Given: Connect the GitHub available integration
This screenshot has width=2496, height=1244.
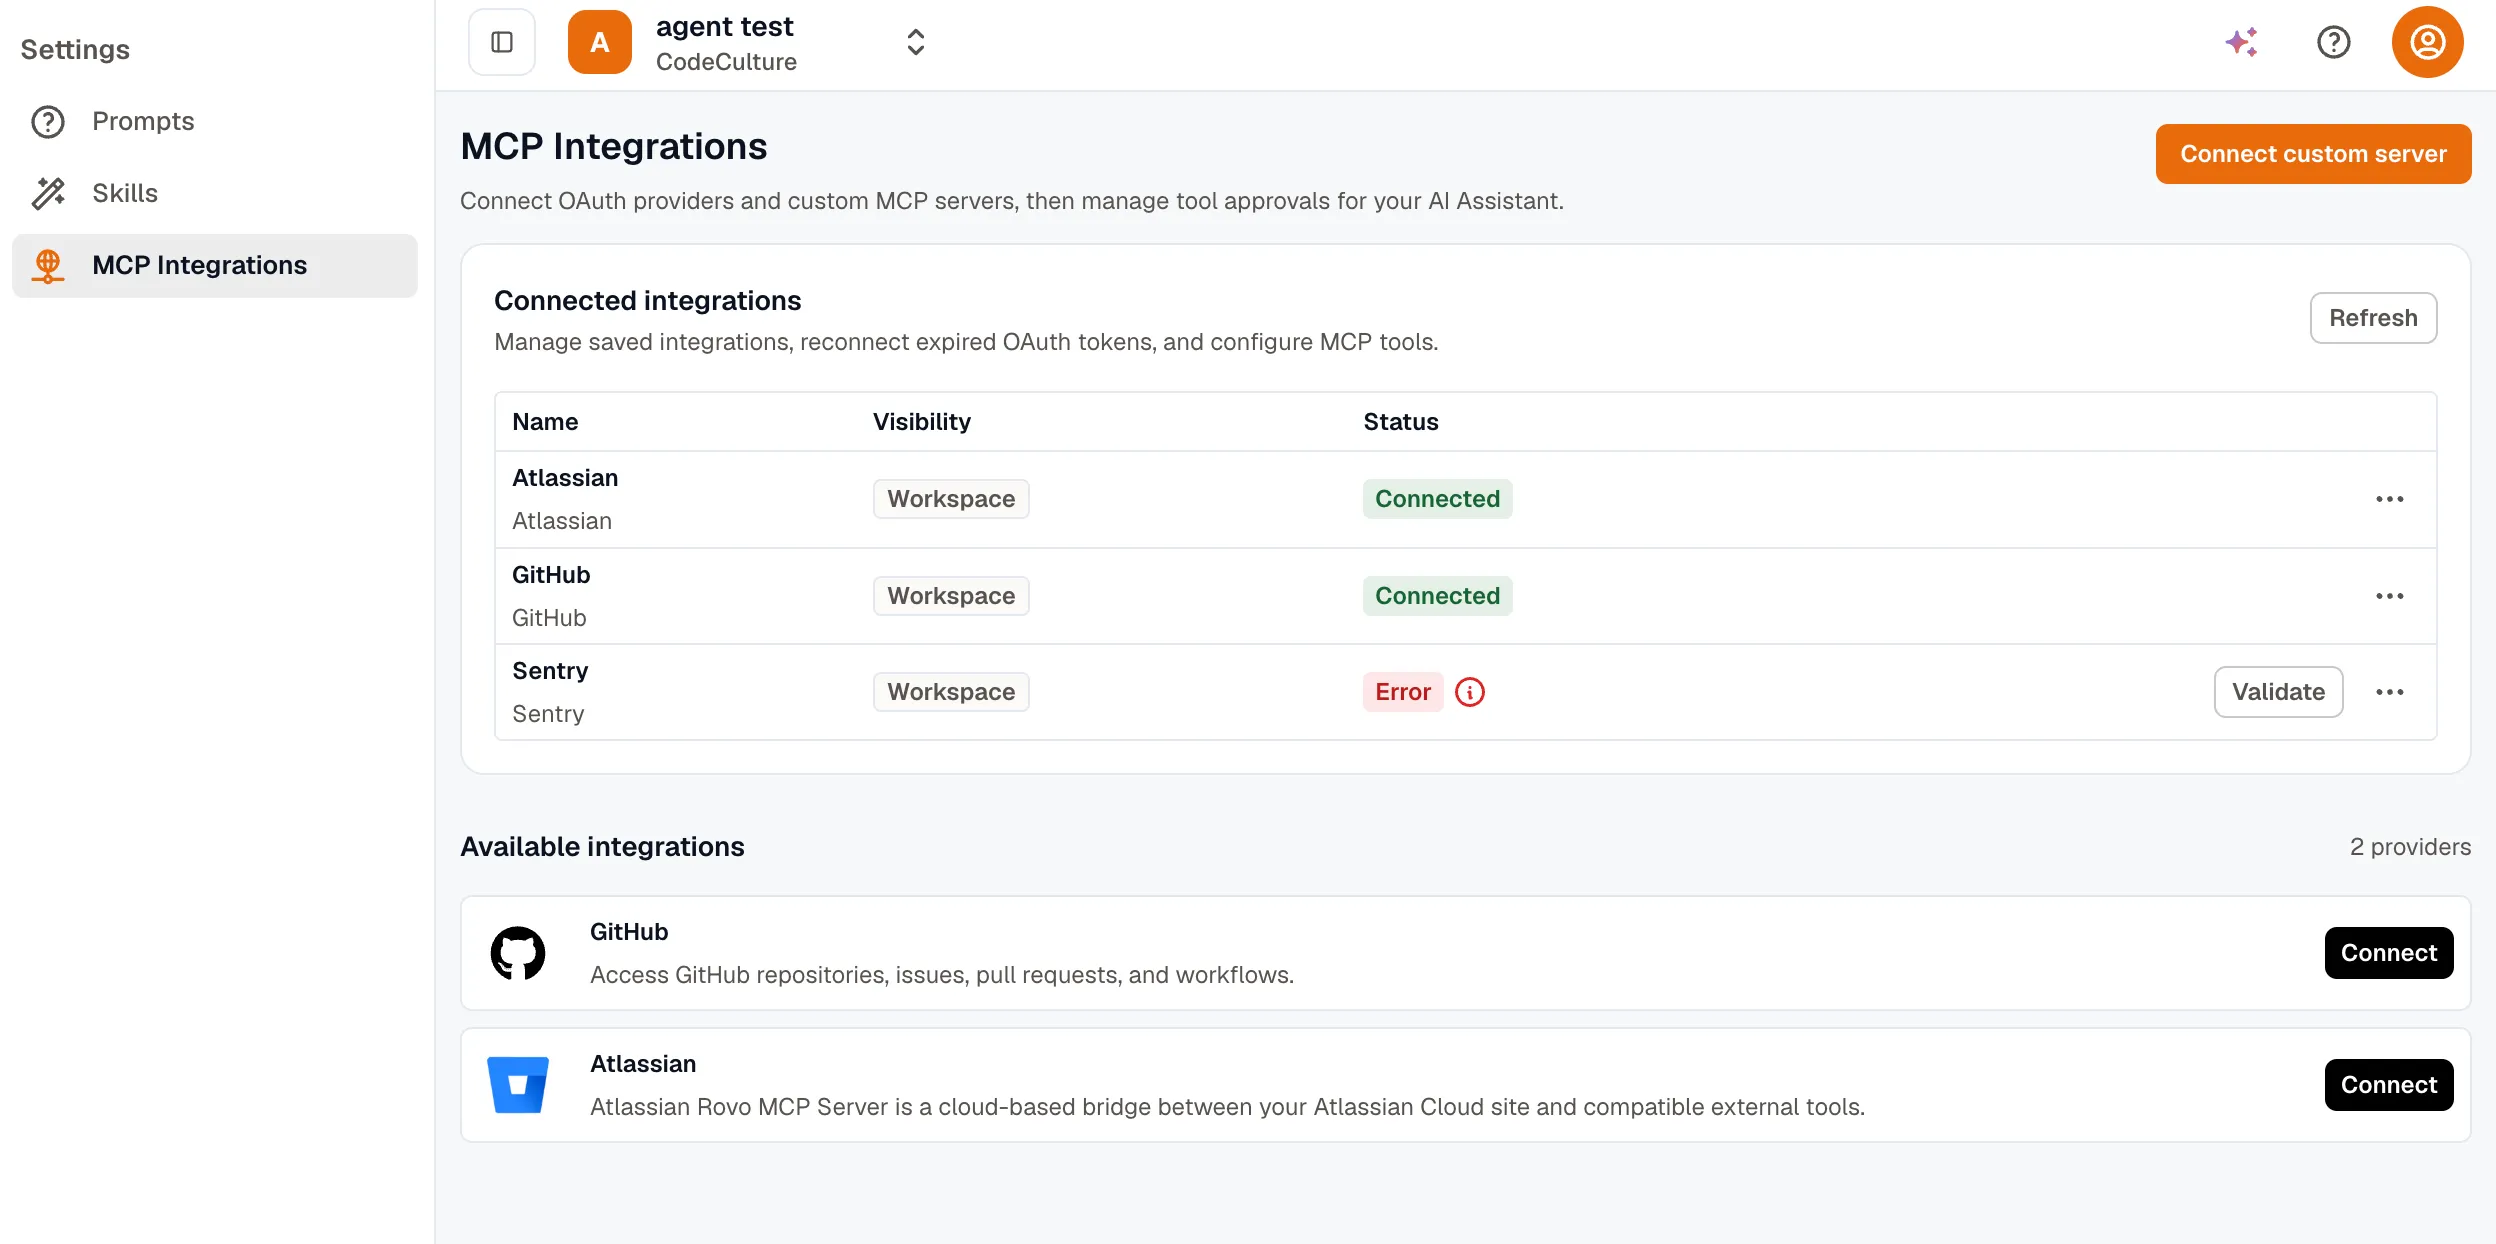Looking at the screenshot, I should [2389, 953].
